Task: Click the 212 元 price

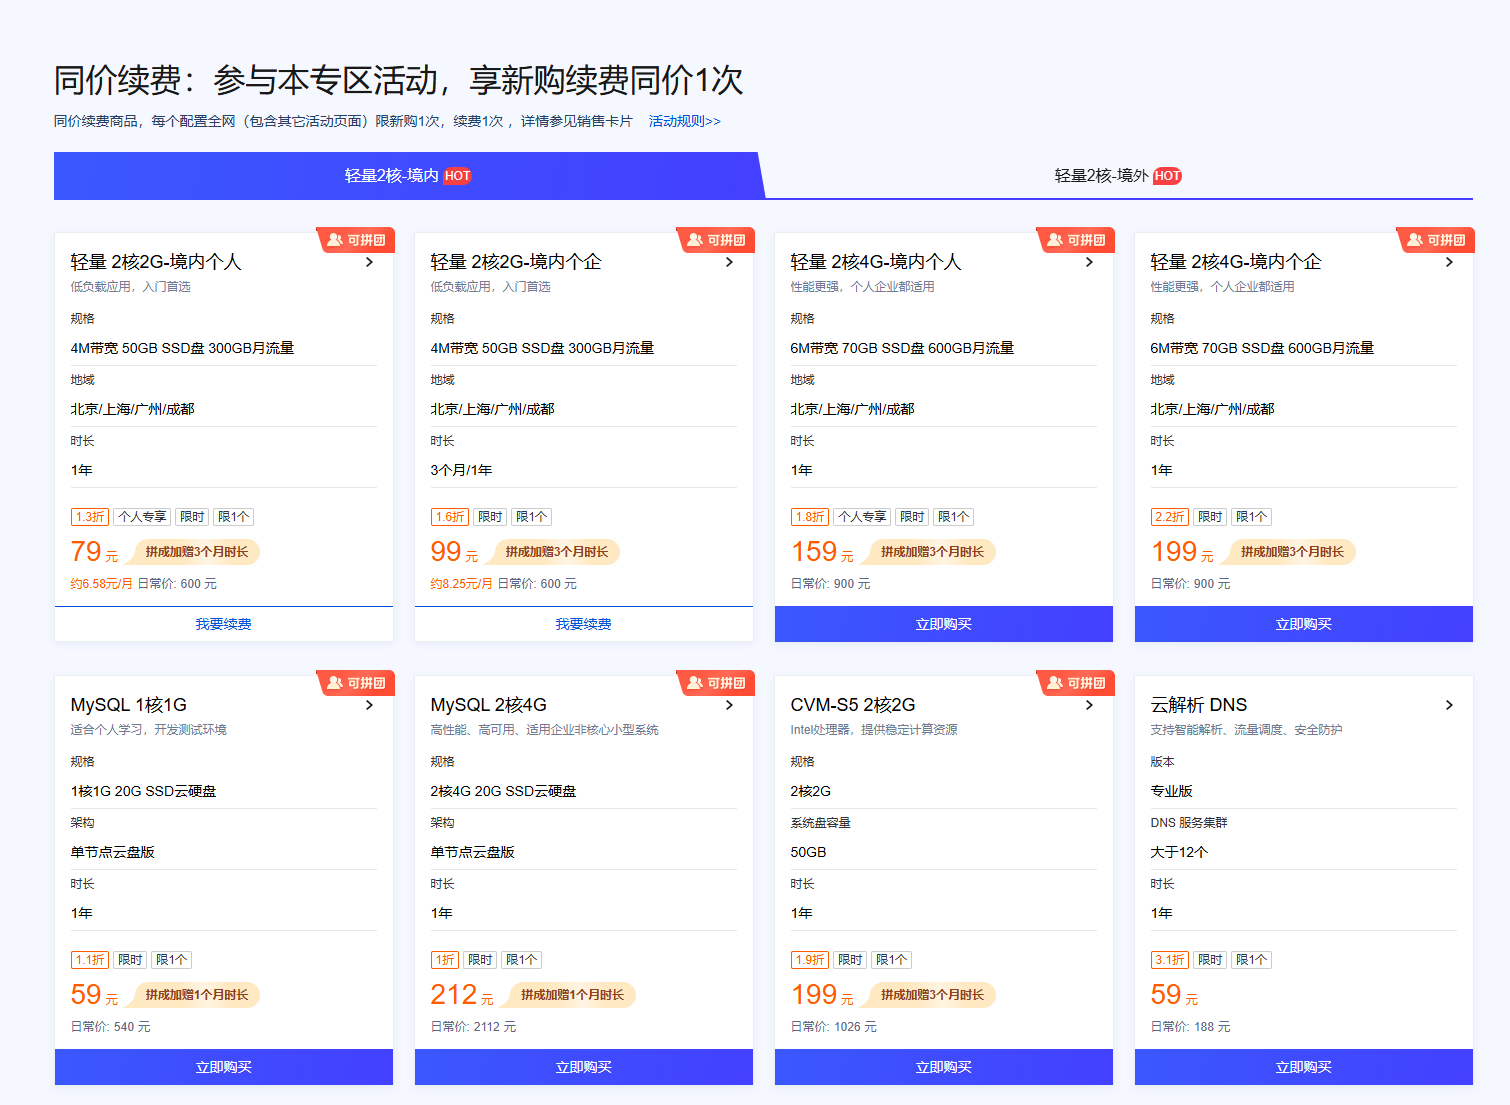Action: tap(462, 995)
